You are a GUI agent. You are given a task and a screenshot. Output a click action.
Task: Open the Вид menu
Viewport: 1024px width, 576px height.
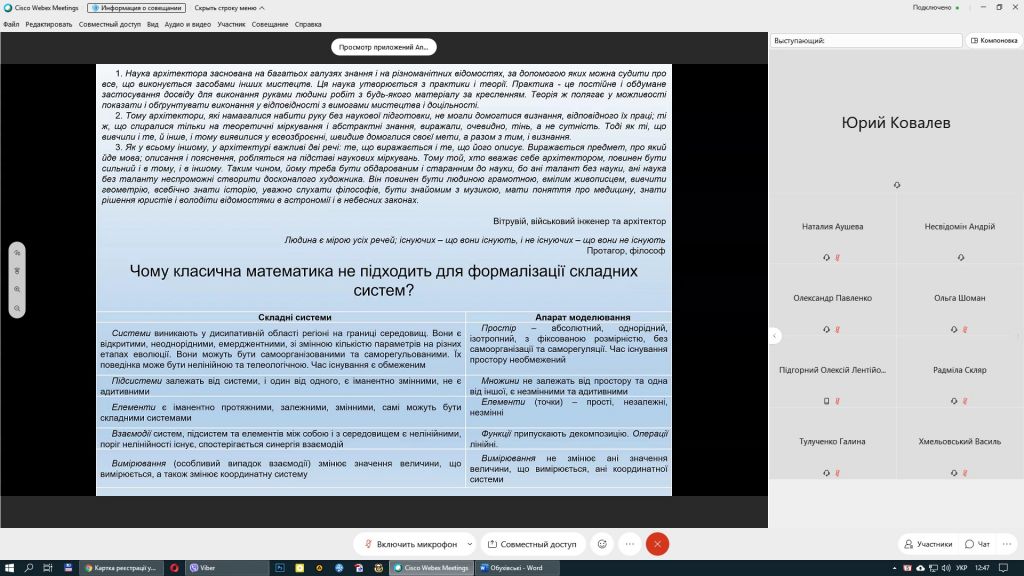(152, 24)
